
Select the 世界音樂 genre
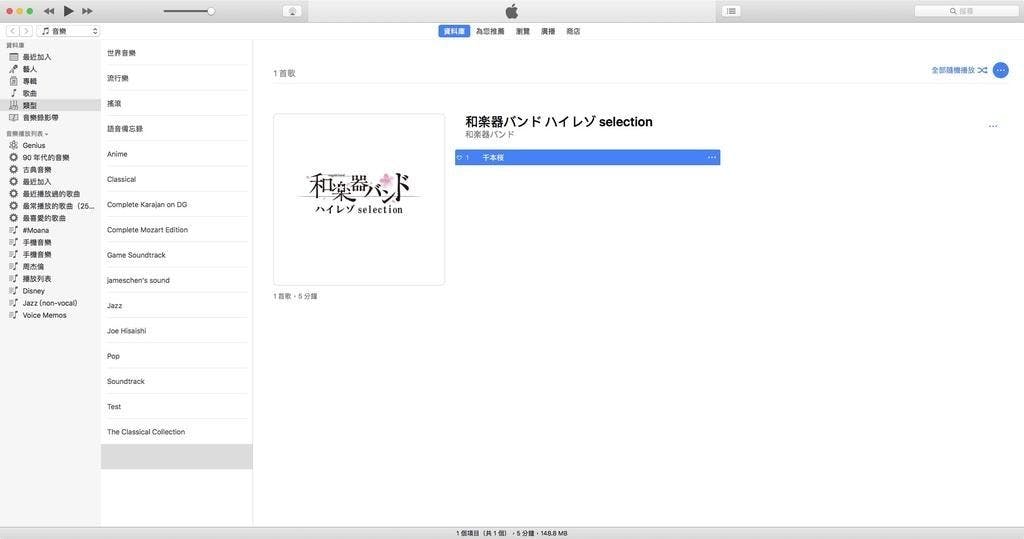coord(176,53)
